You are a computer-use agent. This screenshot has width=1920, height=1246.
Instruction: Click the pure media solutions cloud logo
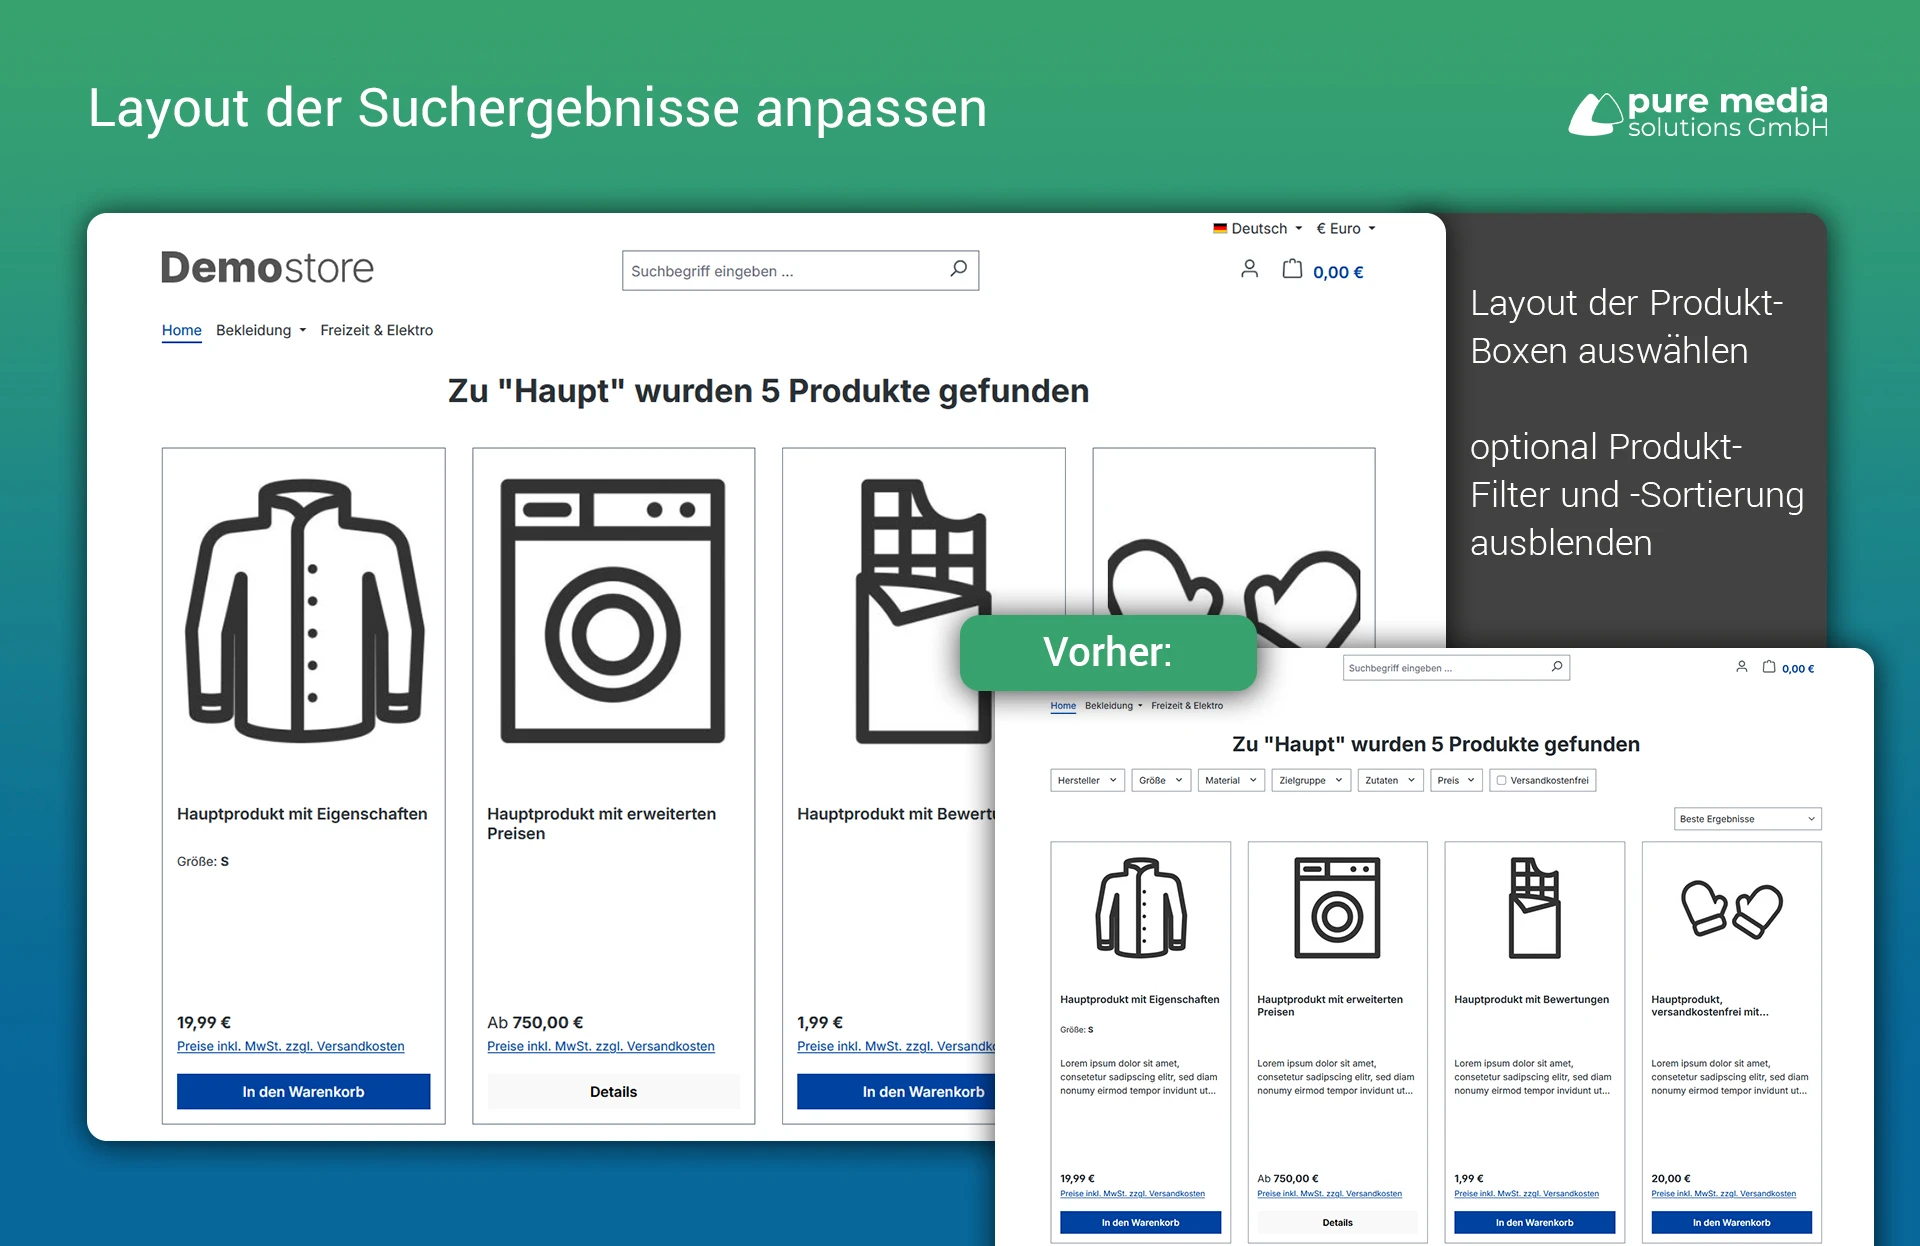(1597, 110)
